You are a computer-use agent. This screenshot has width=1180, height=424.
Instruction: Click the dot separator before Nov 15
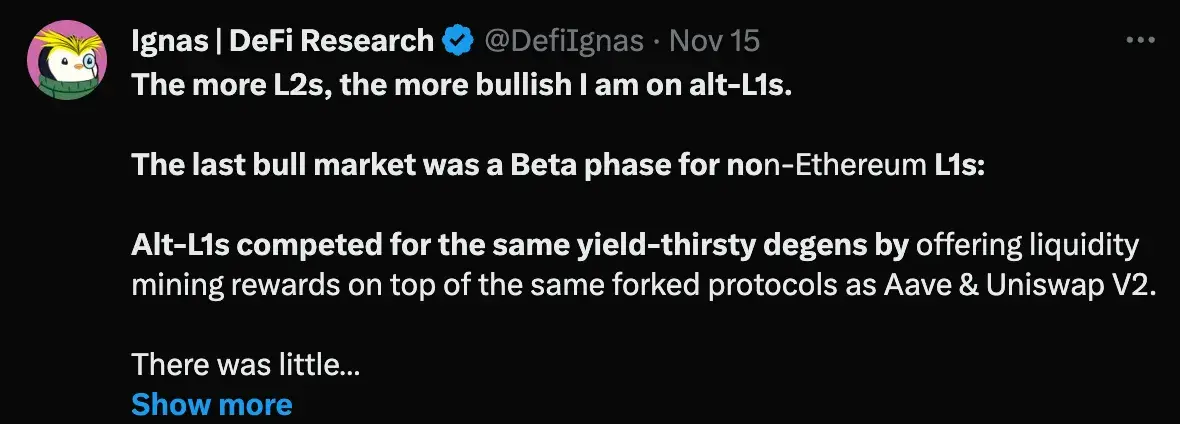coord(655,41)
